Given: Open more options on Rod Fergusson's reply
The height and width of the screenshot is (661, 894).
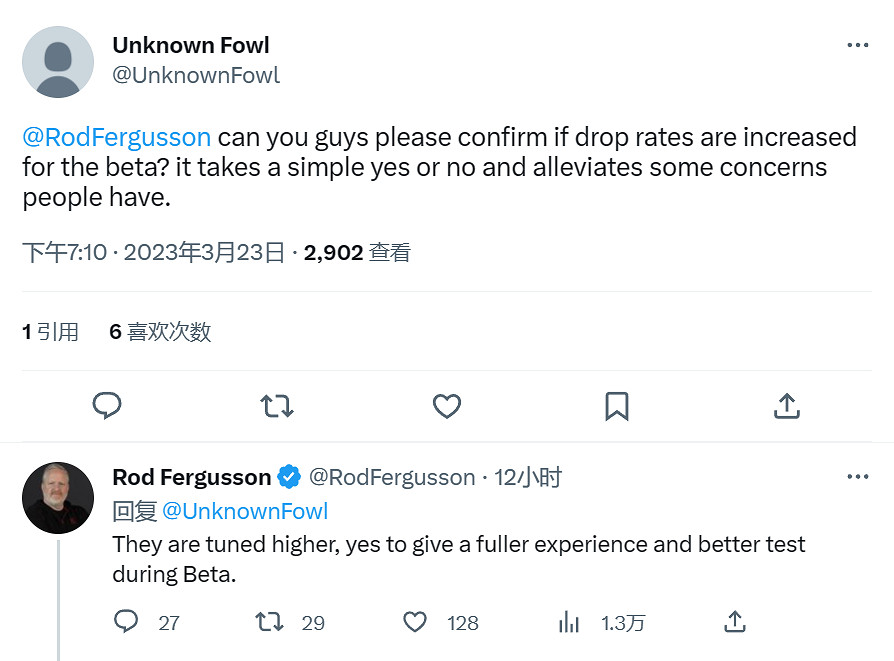Looking at the screenshot, I should 858,477.
